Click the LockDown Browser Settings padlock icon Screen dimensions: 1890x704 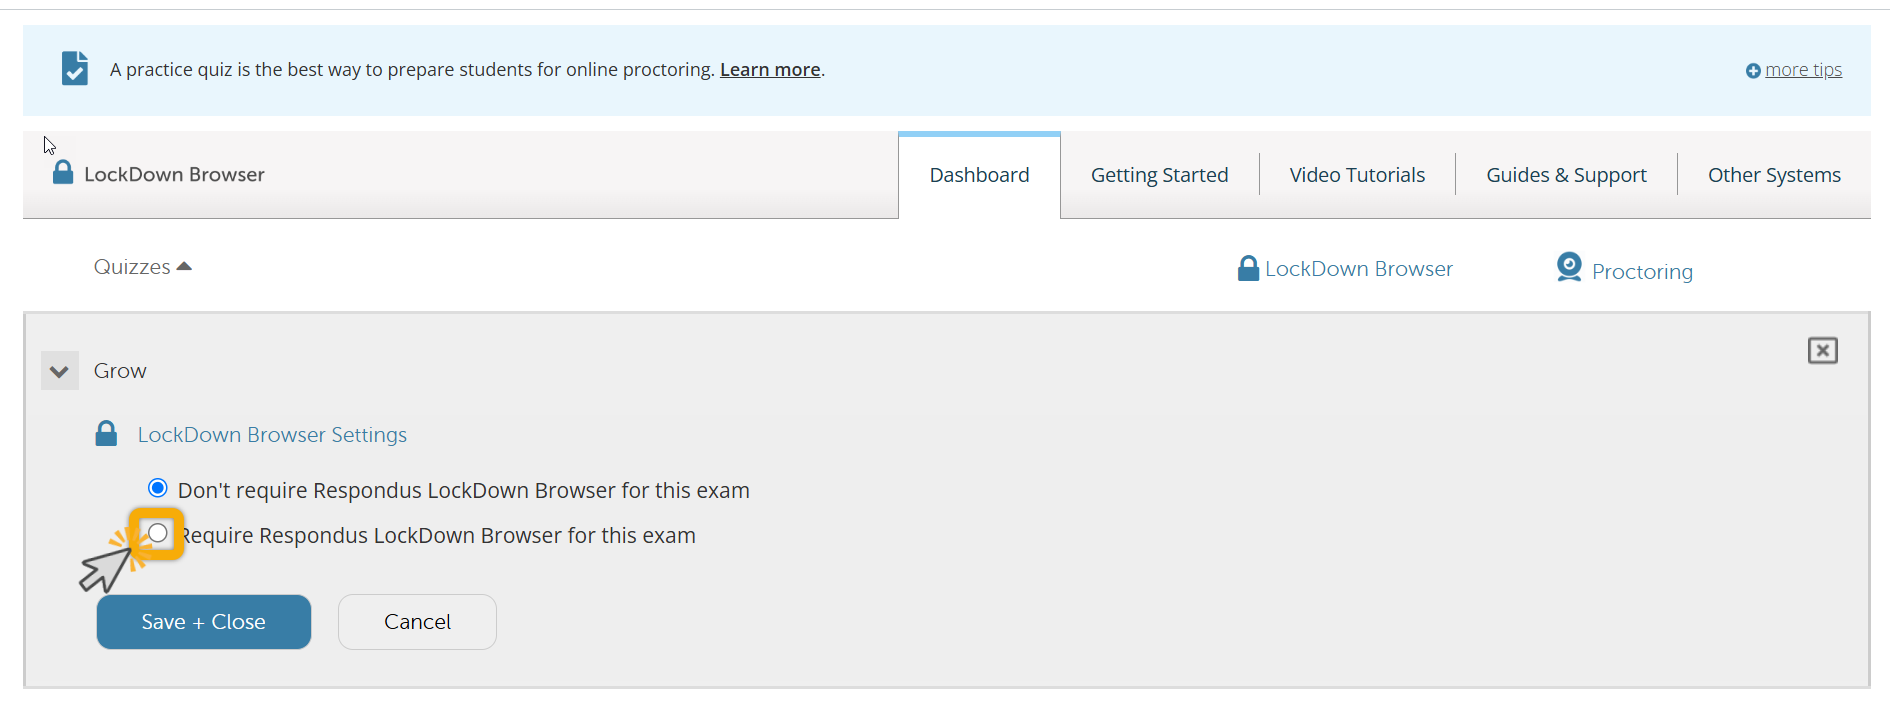(106, 434)
